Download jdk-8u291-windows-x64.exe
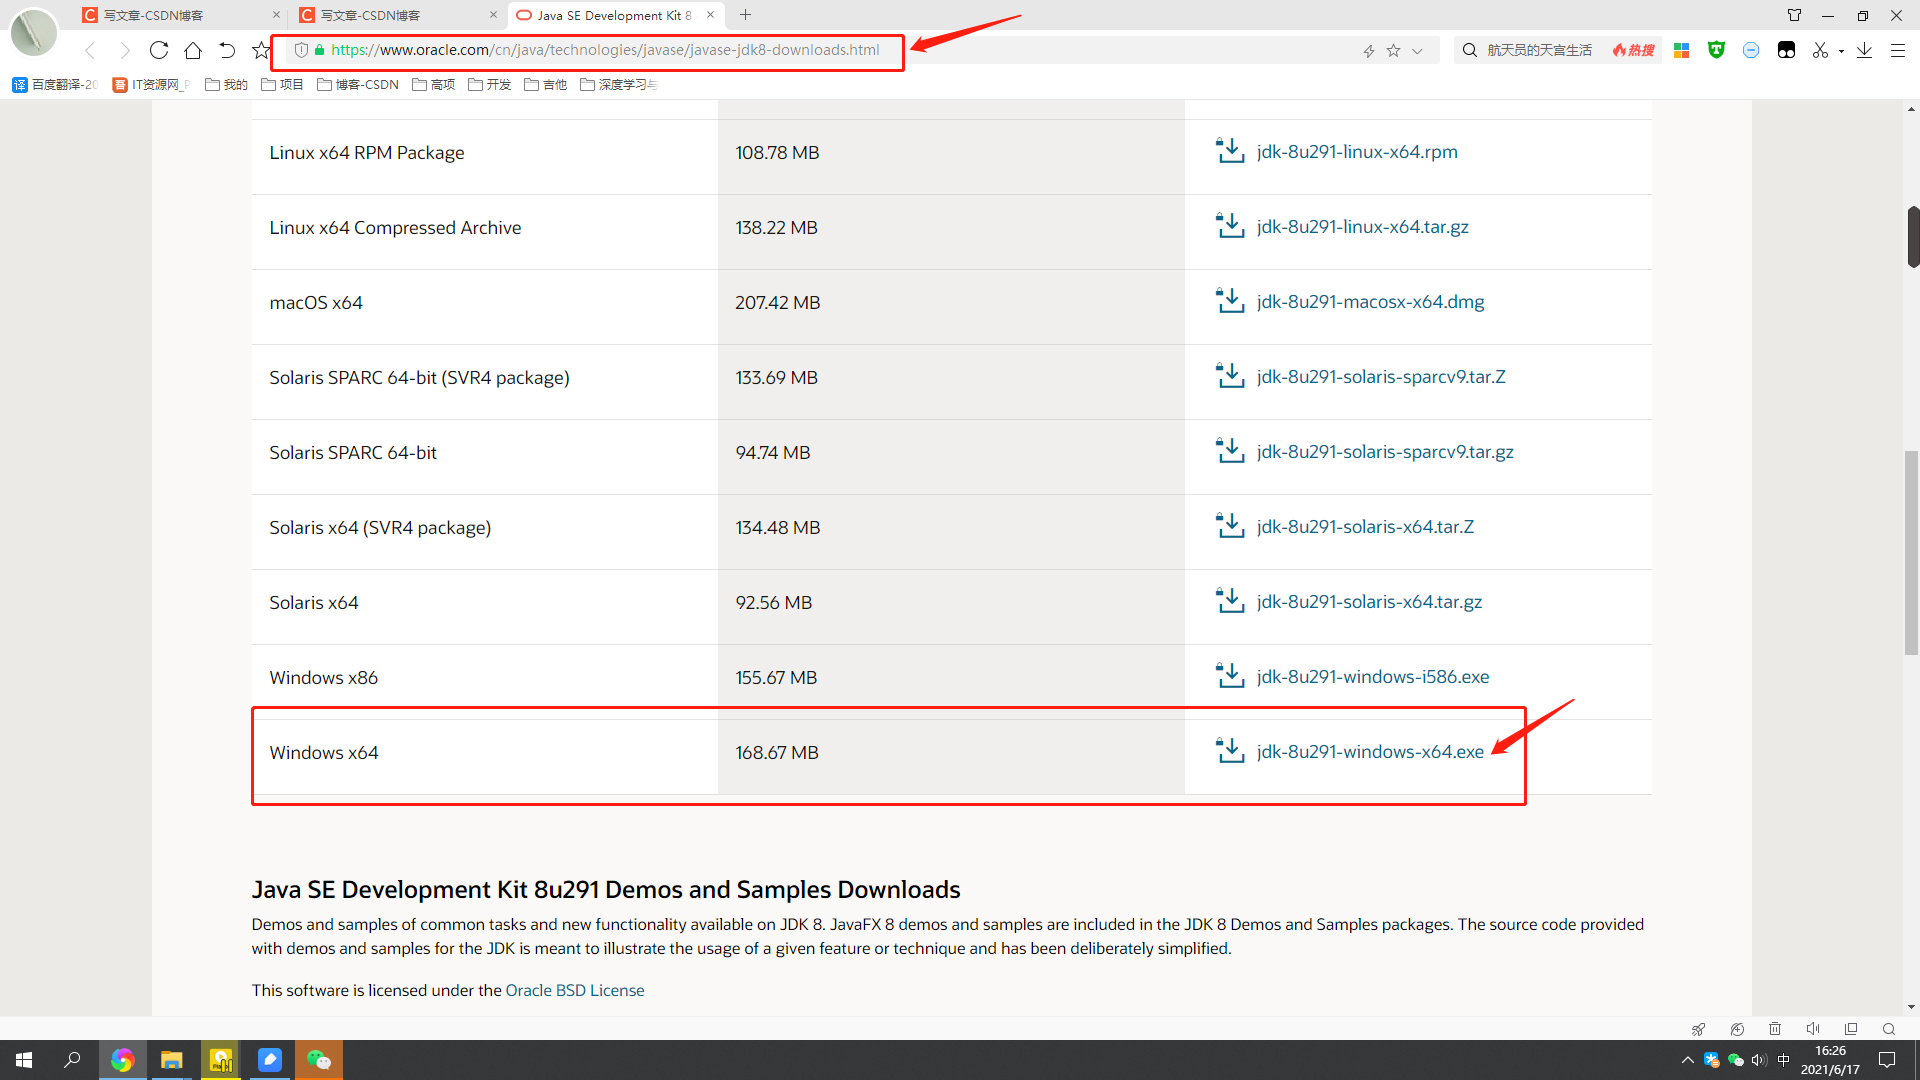 [x=1370, y=752]
